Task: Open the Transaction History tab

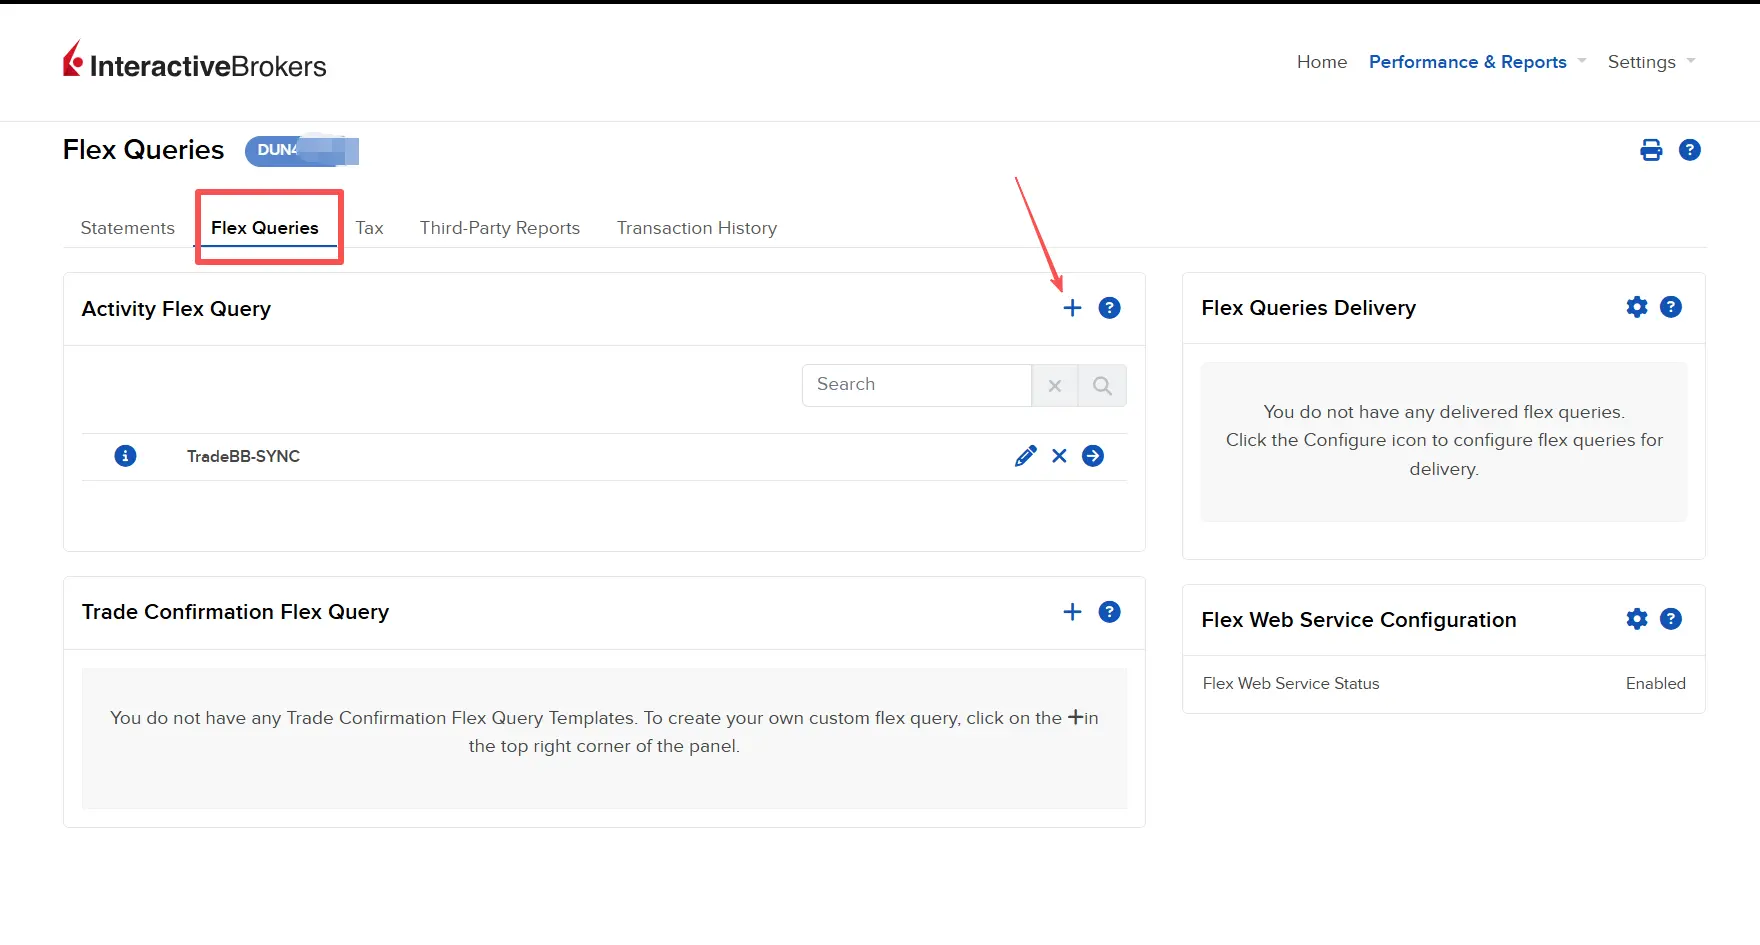Action: click(x=696, y=228)
